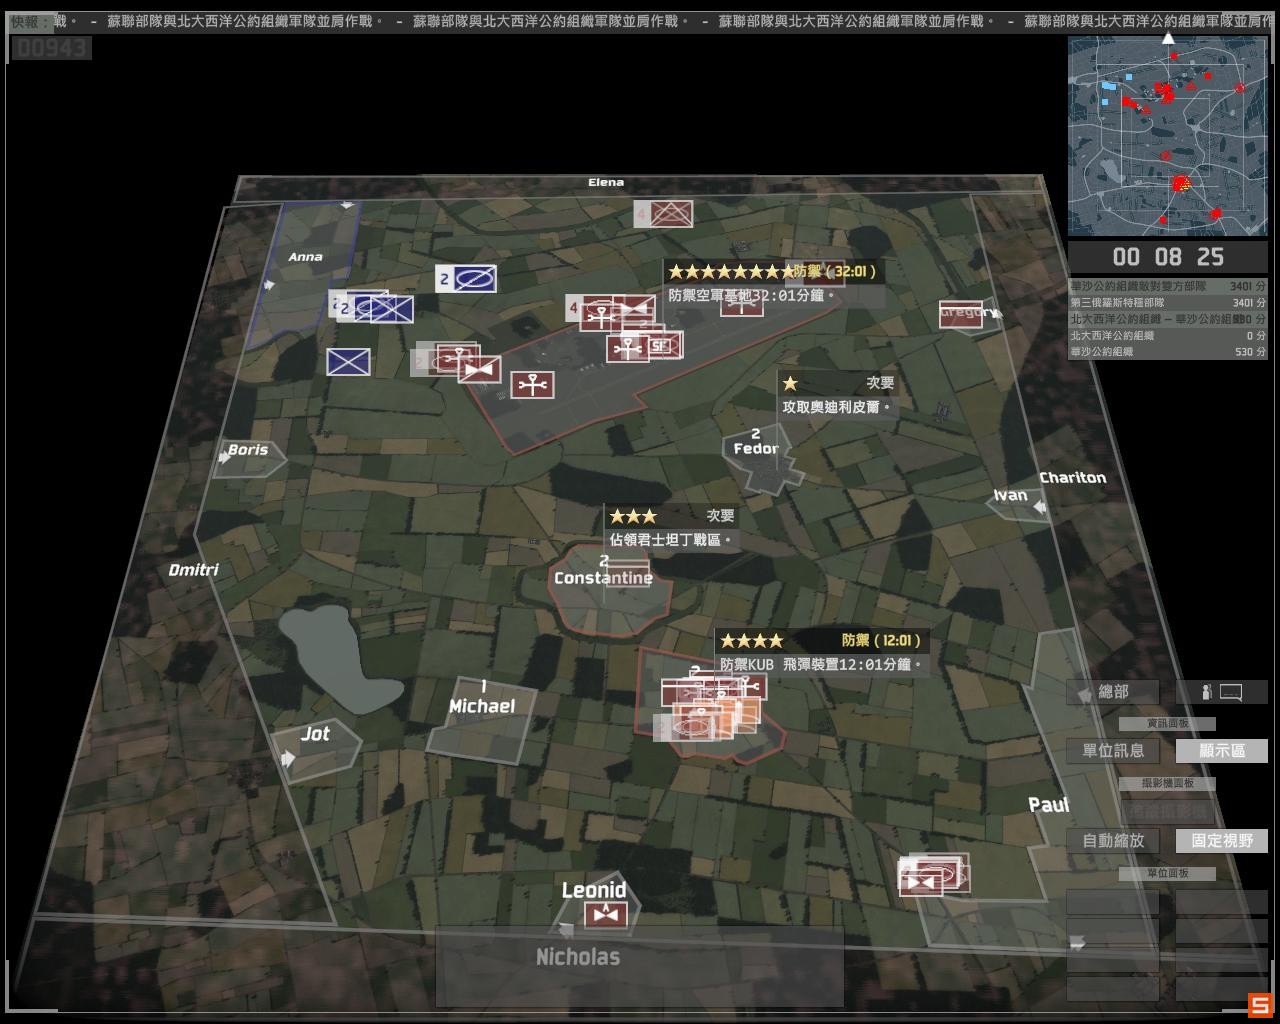Select the 防禦空軍基地 eight-star objective
Screen dimensions: 1280x1024
774,284
